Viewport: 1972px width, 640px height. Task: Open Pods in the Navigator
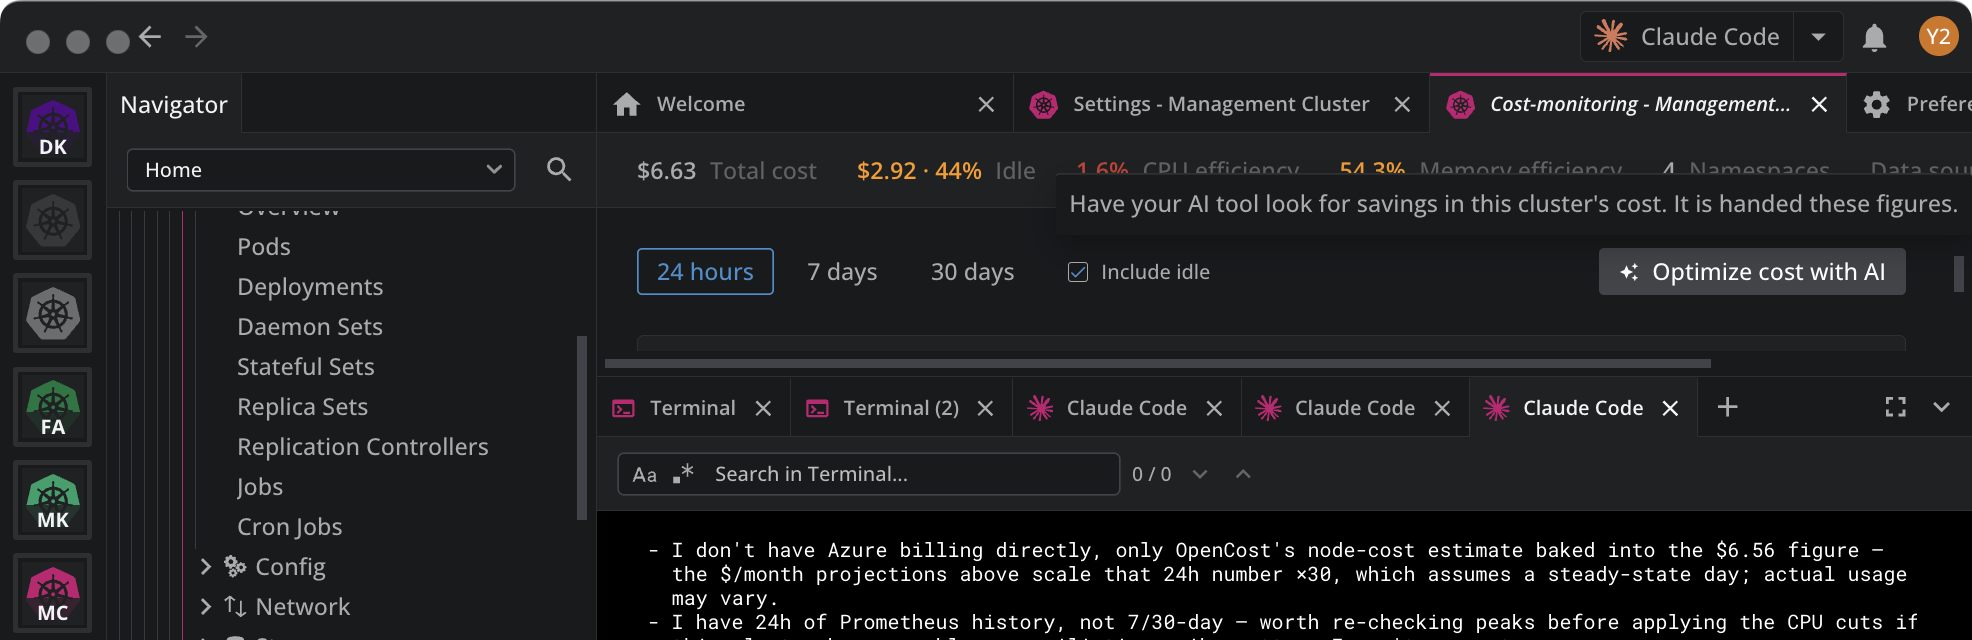point(264,247)
